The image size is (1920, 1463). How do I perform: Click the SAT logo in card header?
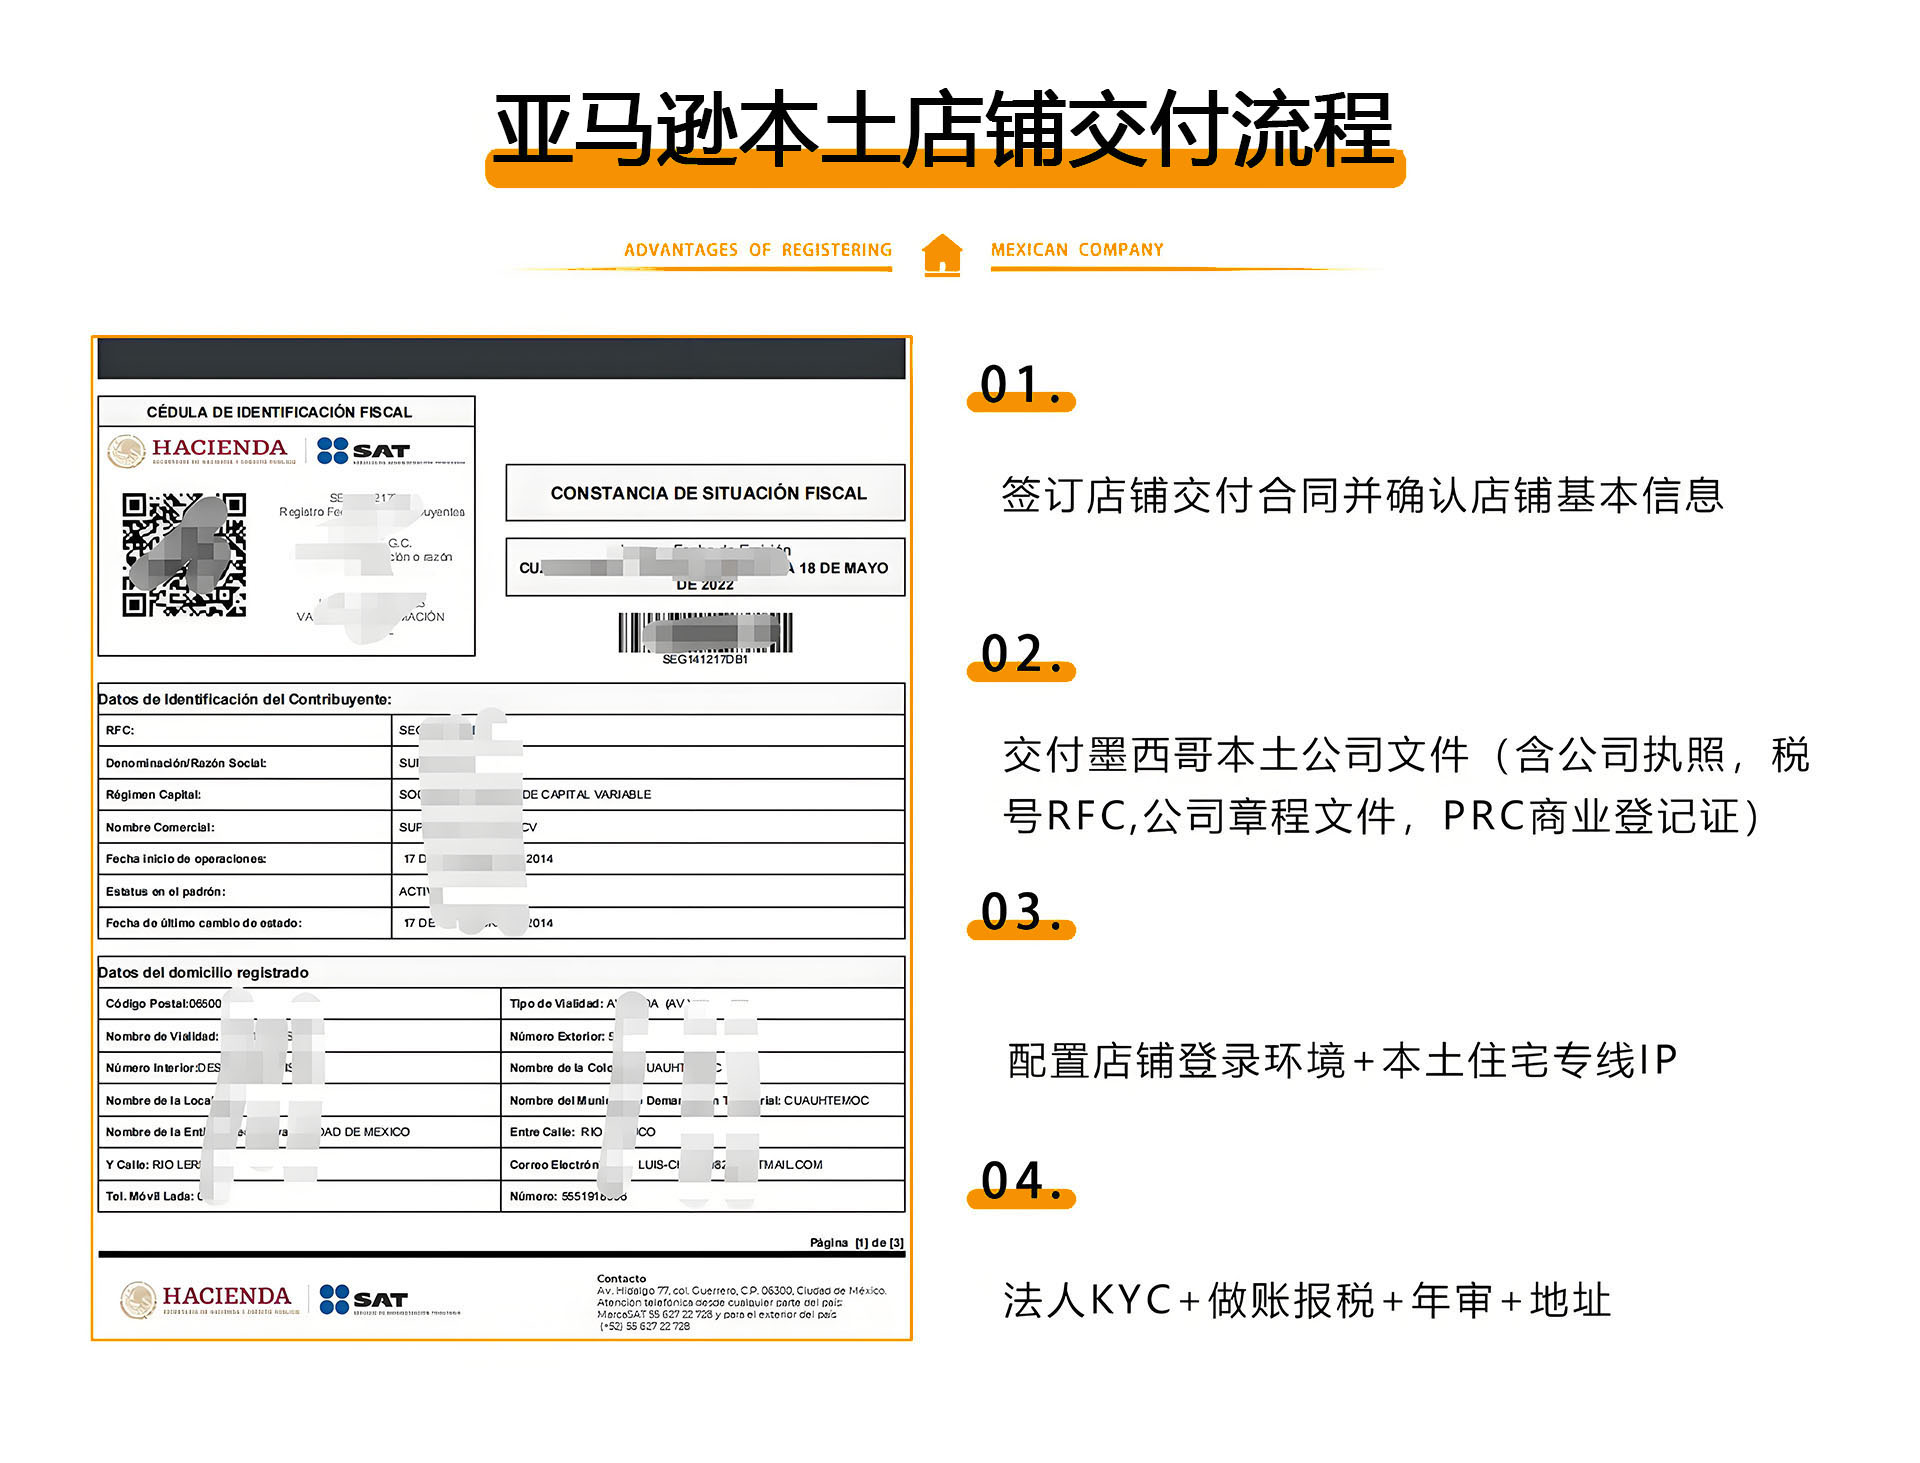pos(364,451)
